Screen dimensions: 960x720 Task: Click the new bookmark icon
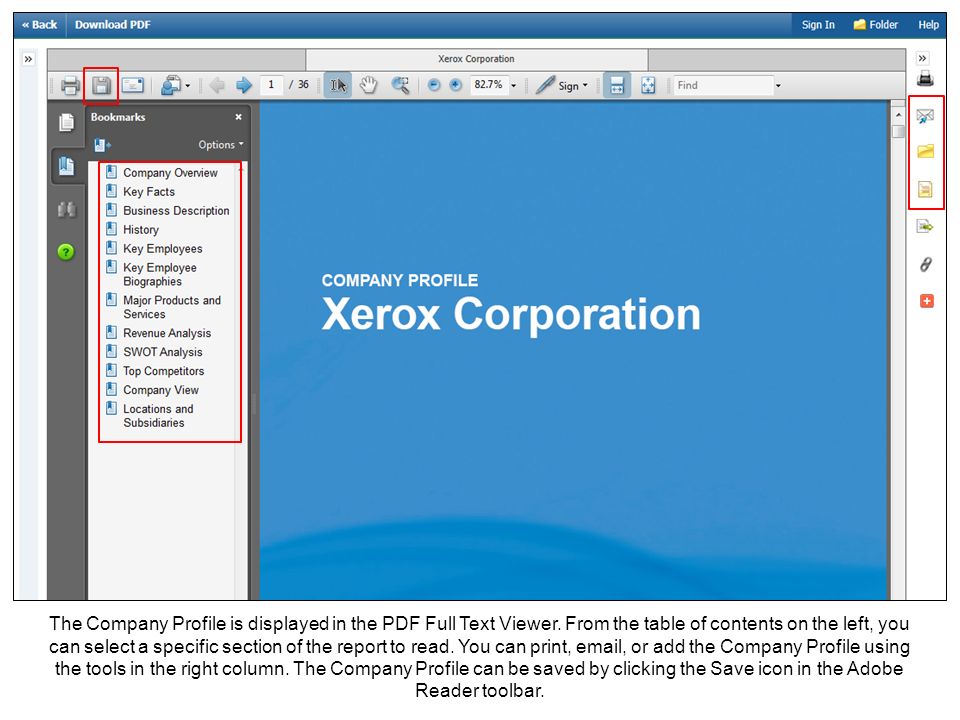102,145
